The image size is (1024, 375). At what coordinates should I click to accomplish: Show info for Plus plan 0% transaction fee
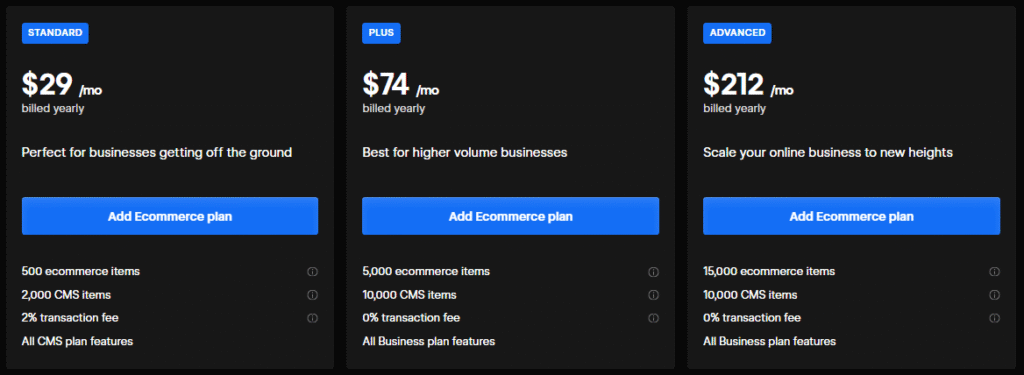[x=653, y=318]
